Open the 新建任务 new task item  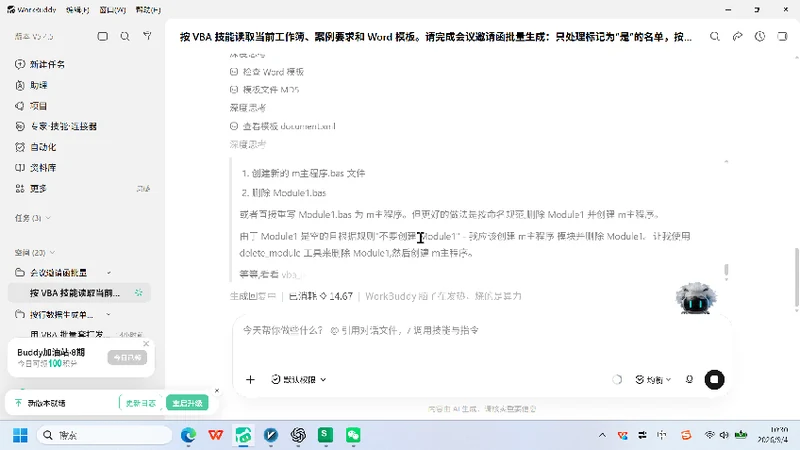click(x=40, y=64)
